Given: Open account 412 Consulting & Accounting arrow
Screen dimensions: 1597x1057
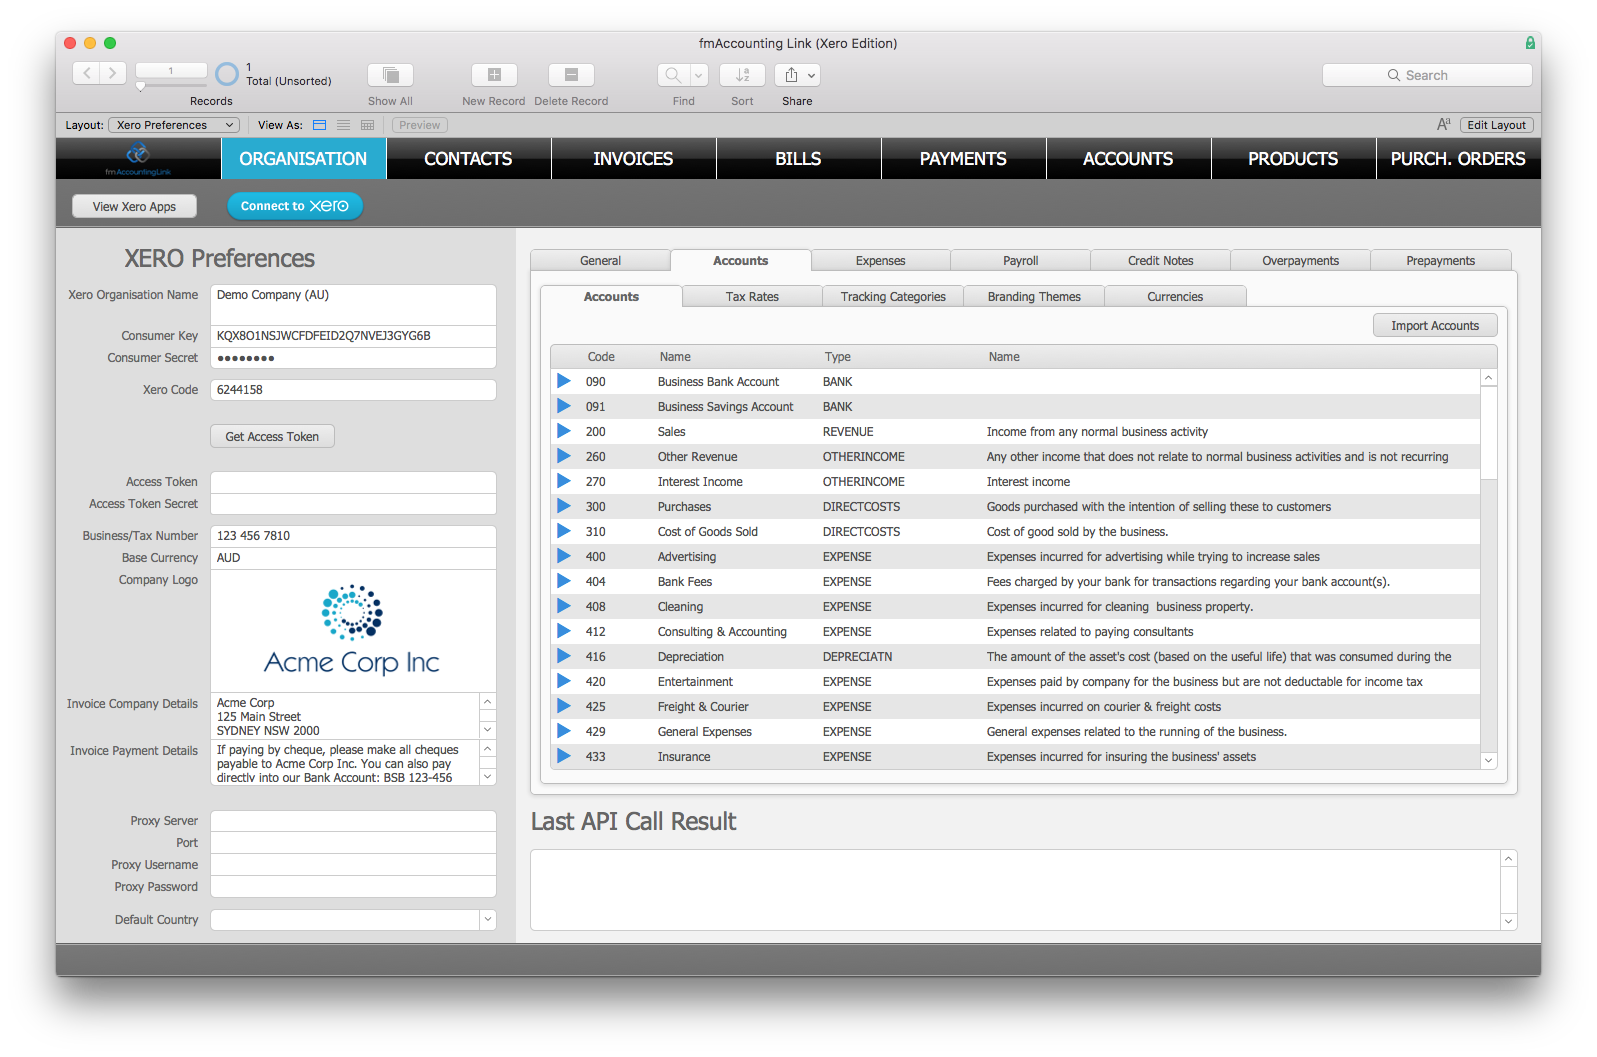Looking at the screenshot, I should pyautogui.click(x=564, y=631).
